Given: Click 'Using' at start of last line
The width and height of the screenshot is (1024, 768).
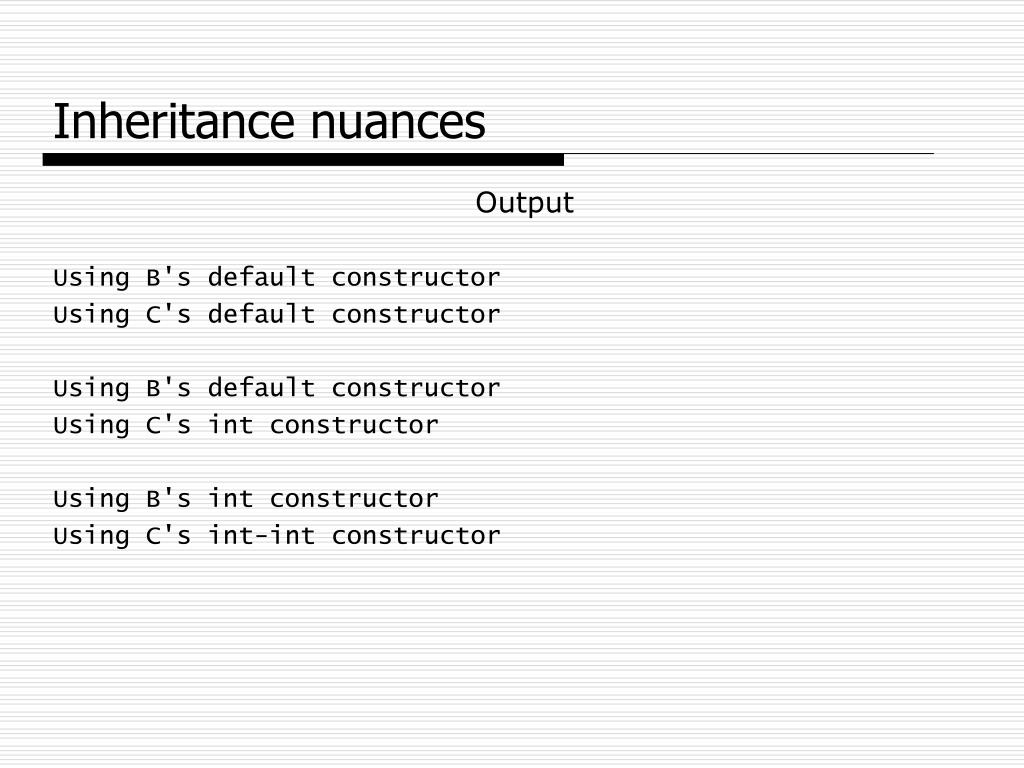Looking at the screenshot, I should (91, 537).
